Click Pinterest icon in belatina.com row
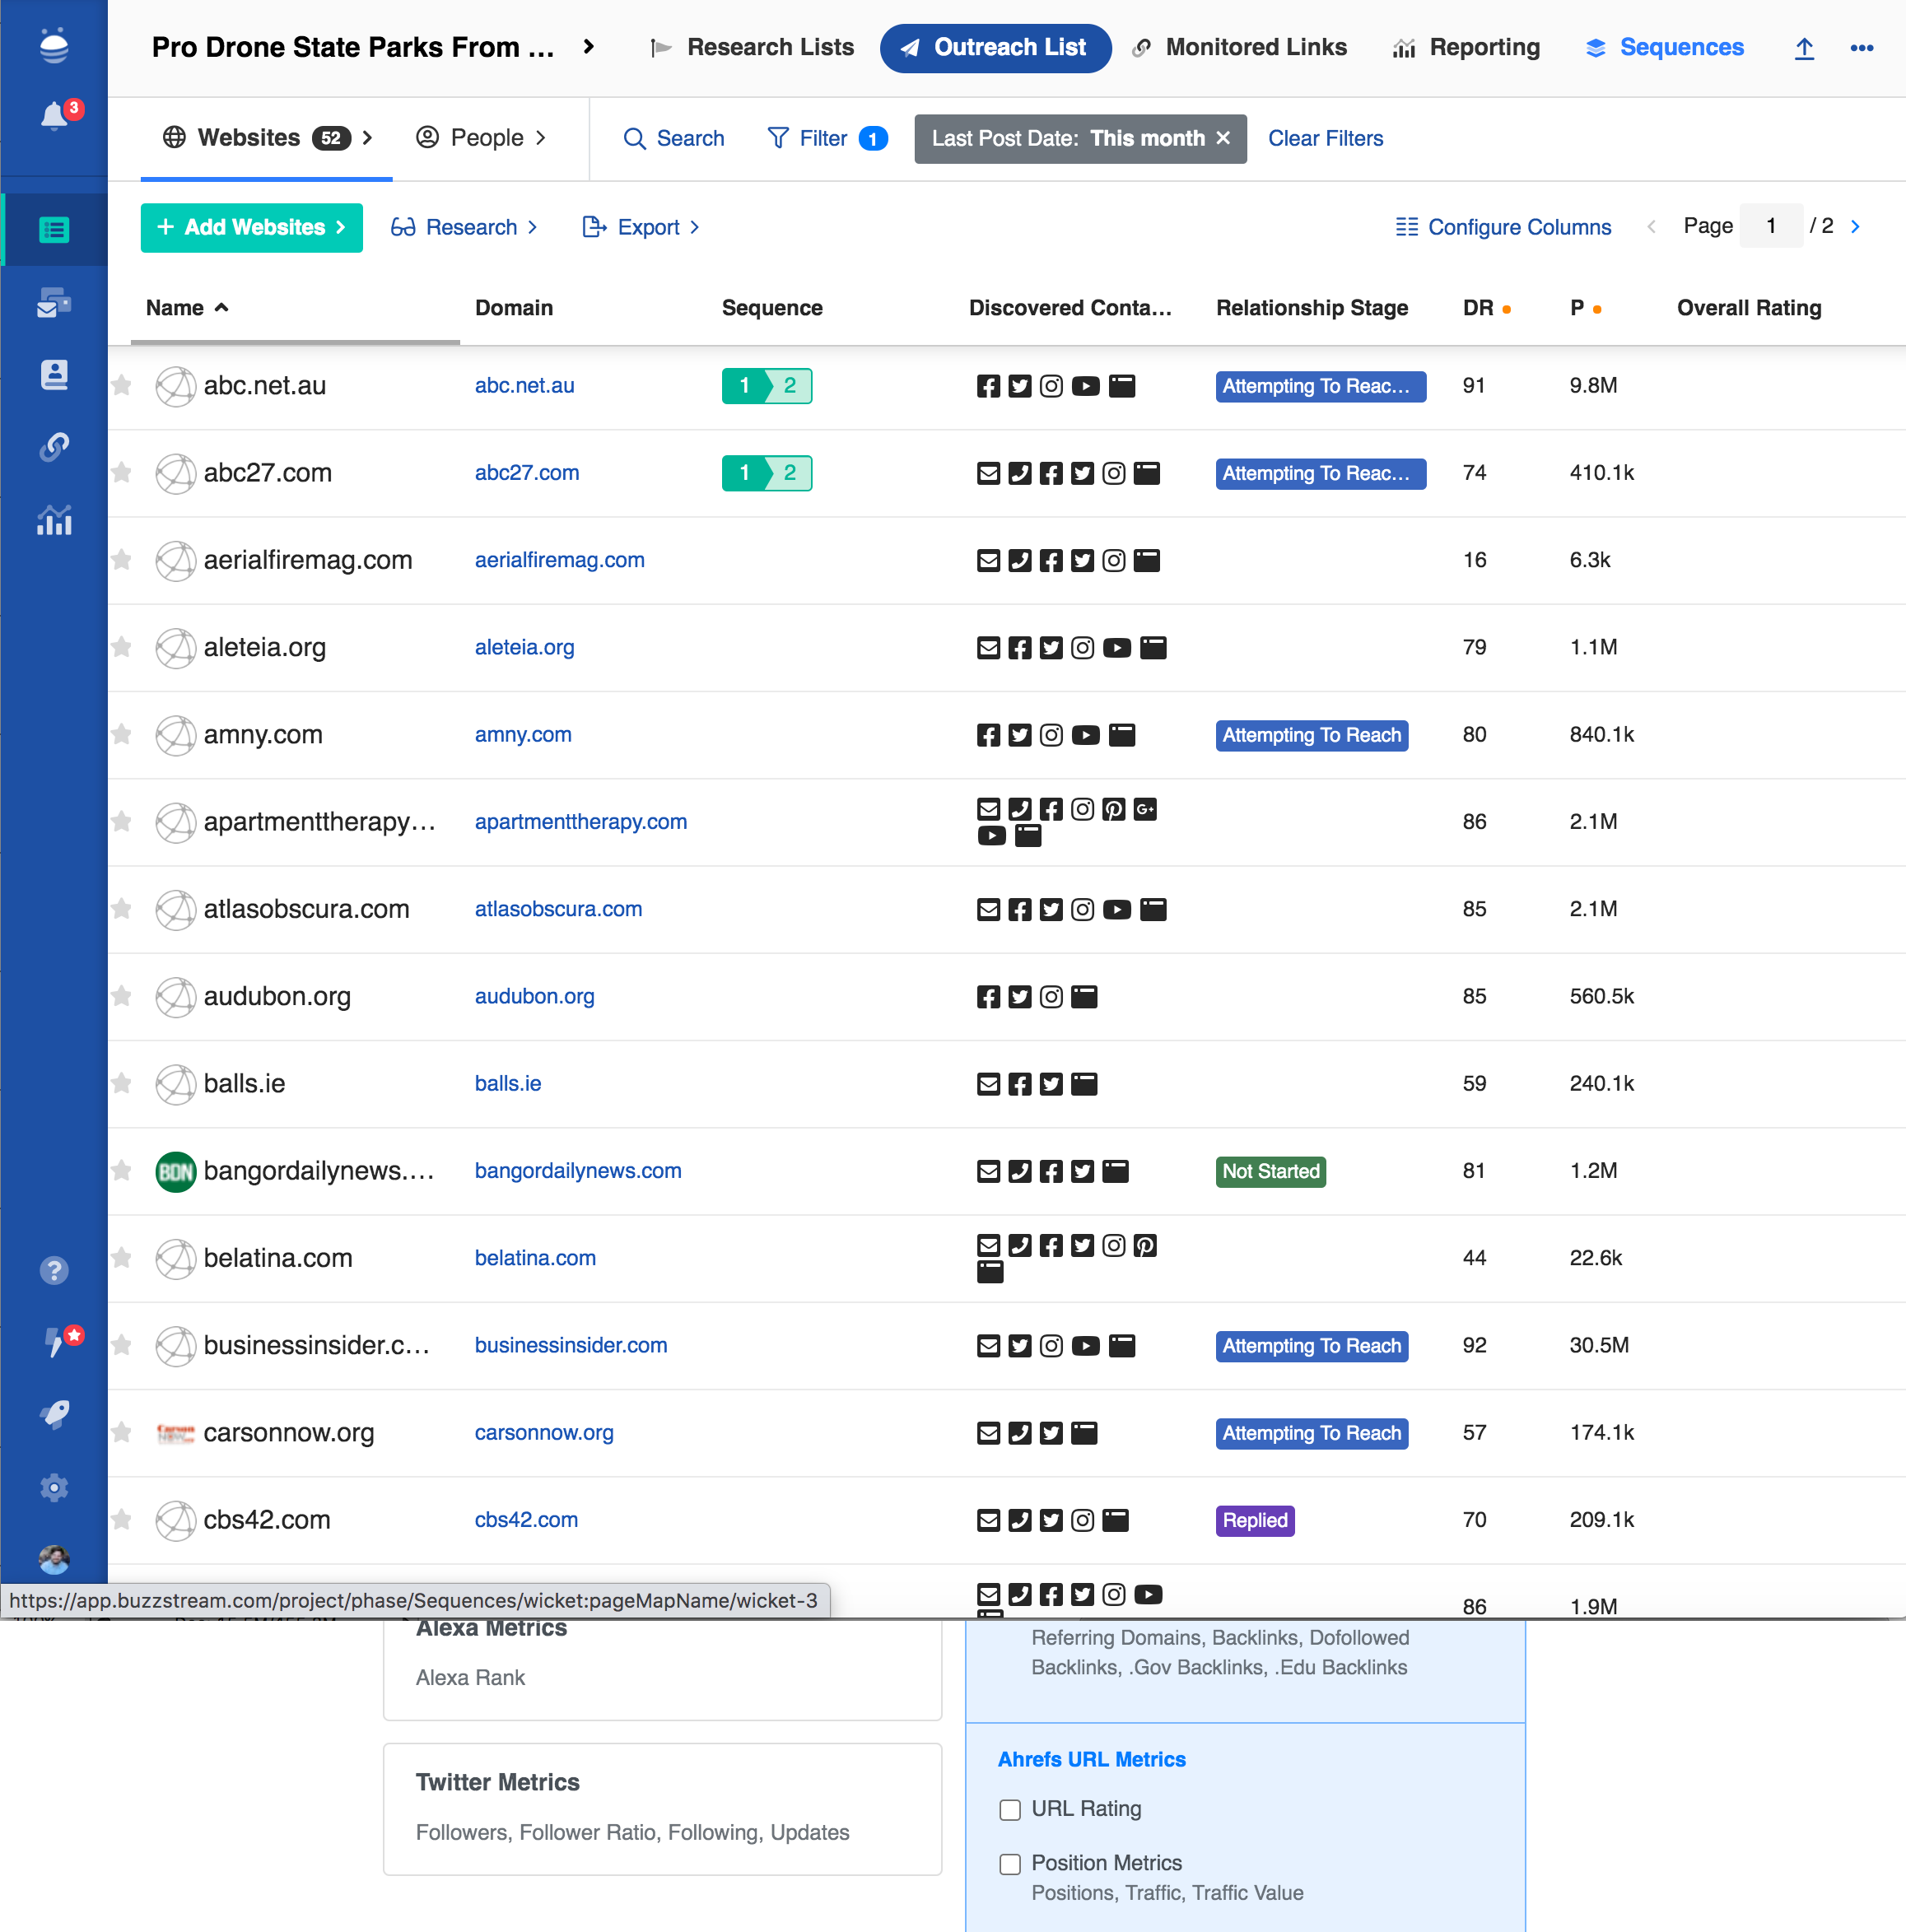Screen dimensions: 1906x1932 click(1145, 1245)
